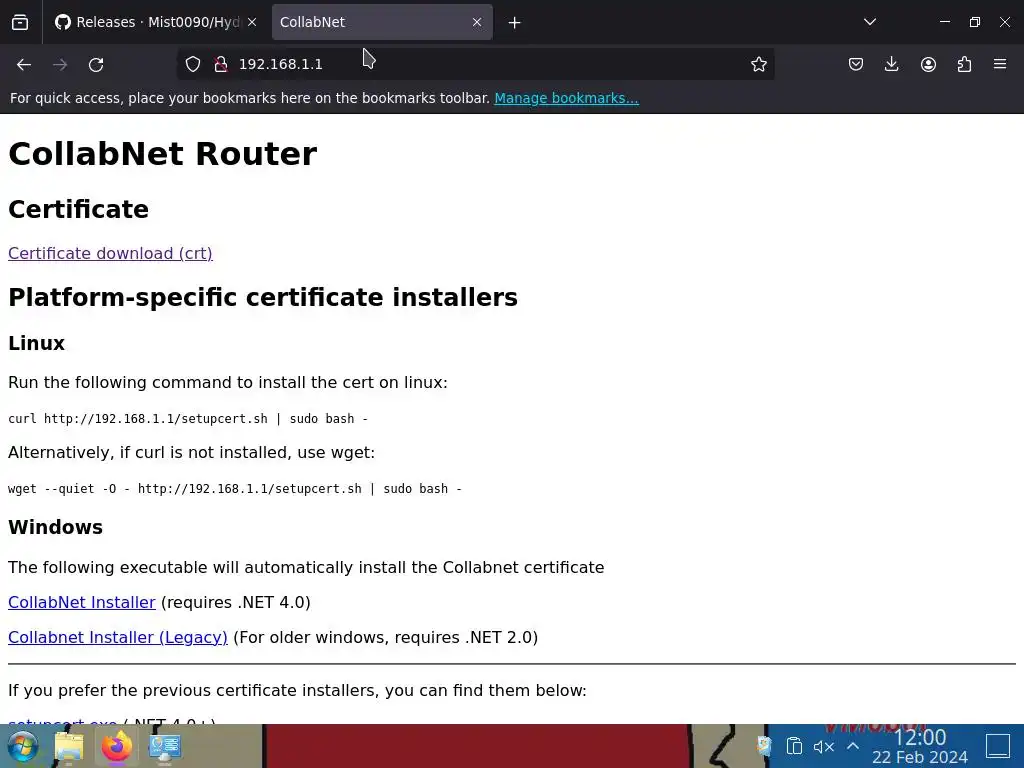Open the Collabnet Installer (Legacy) link
The height and width of the screenshot is (768, 1024).
pos(118,637)
